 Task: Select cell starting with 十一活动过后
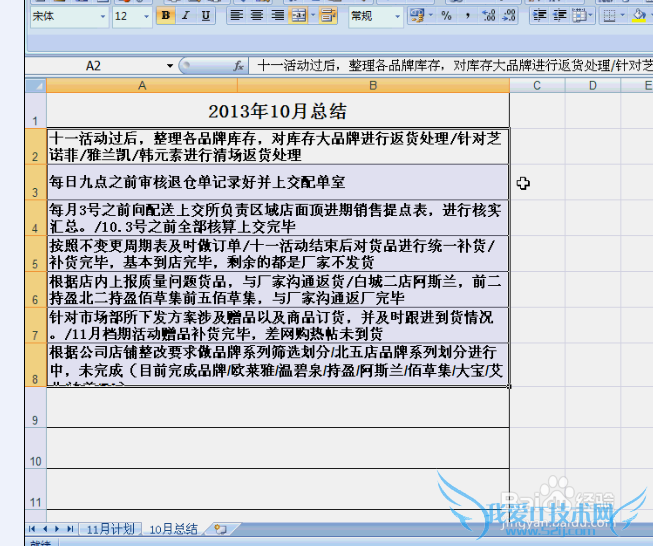click(278, 147)
